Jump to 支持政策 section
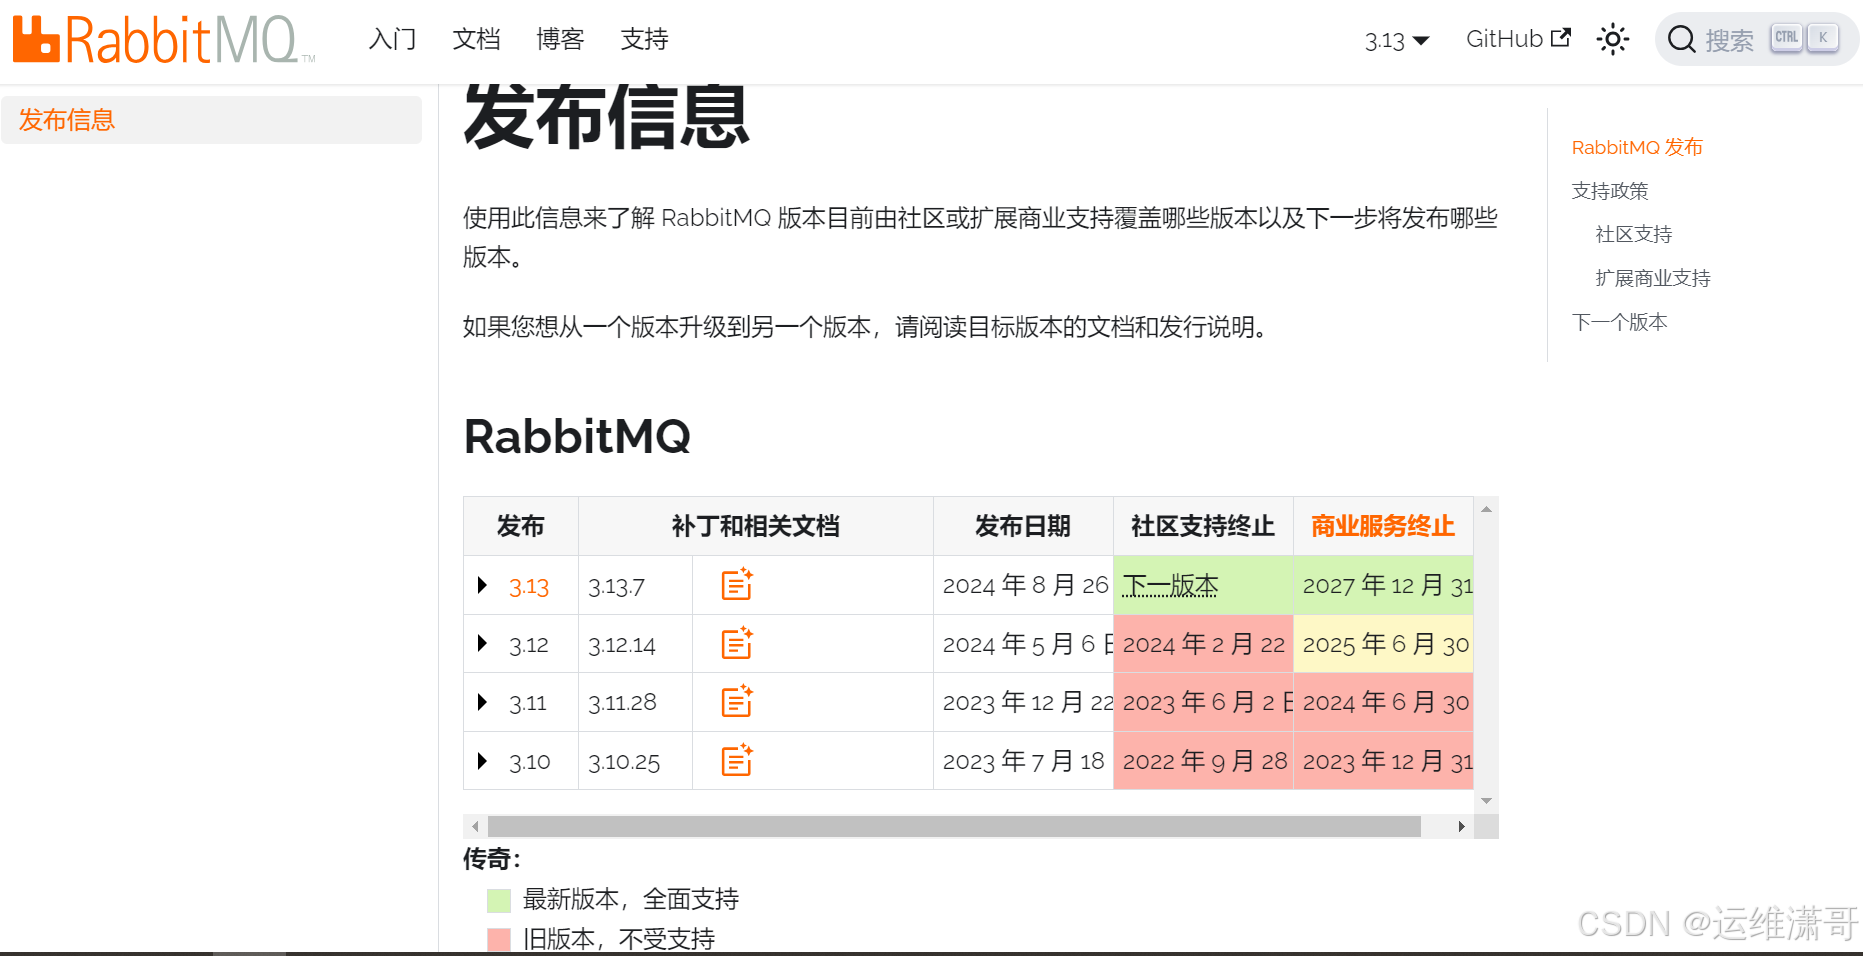The height and width of the screenshot is (956, 1863). coord(1609,191)
